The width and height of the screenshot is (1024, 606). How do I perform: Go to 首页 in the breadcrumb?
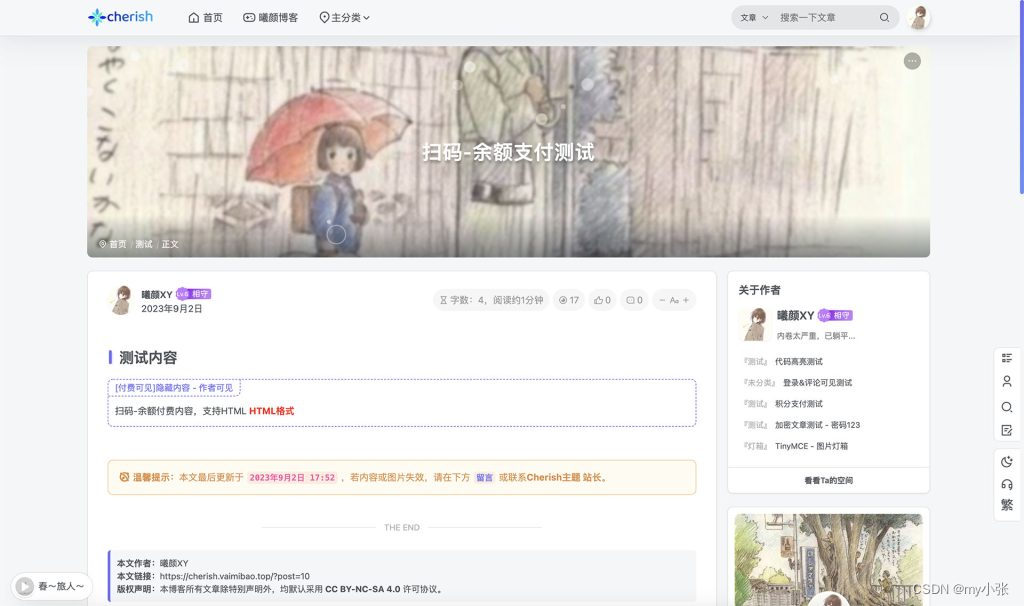point(117,244)
